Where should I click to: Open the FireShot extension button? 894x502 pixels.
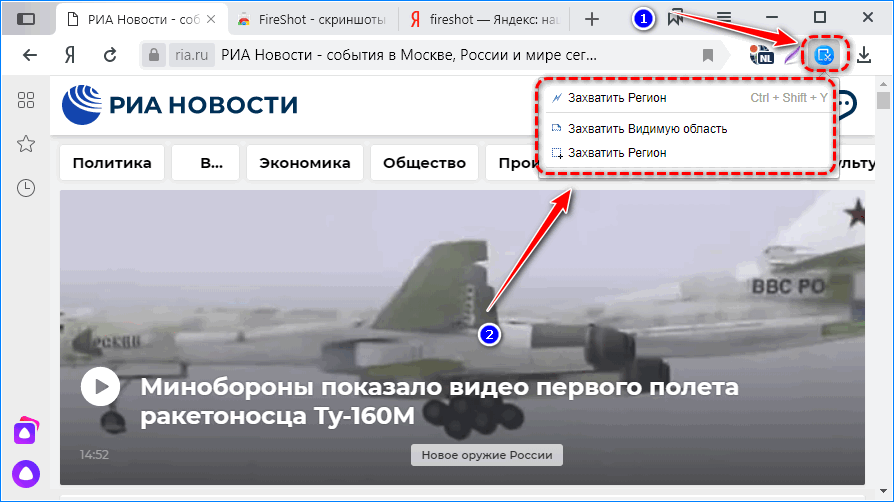pos(824,55)
